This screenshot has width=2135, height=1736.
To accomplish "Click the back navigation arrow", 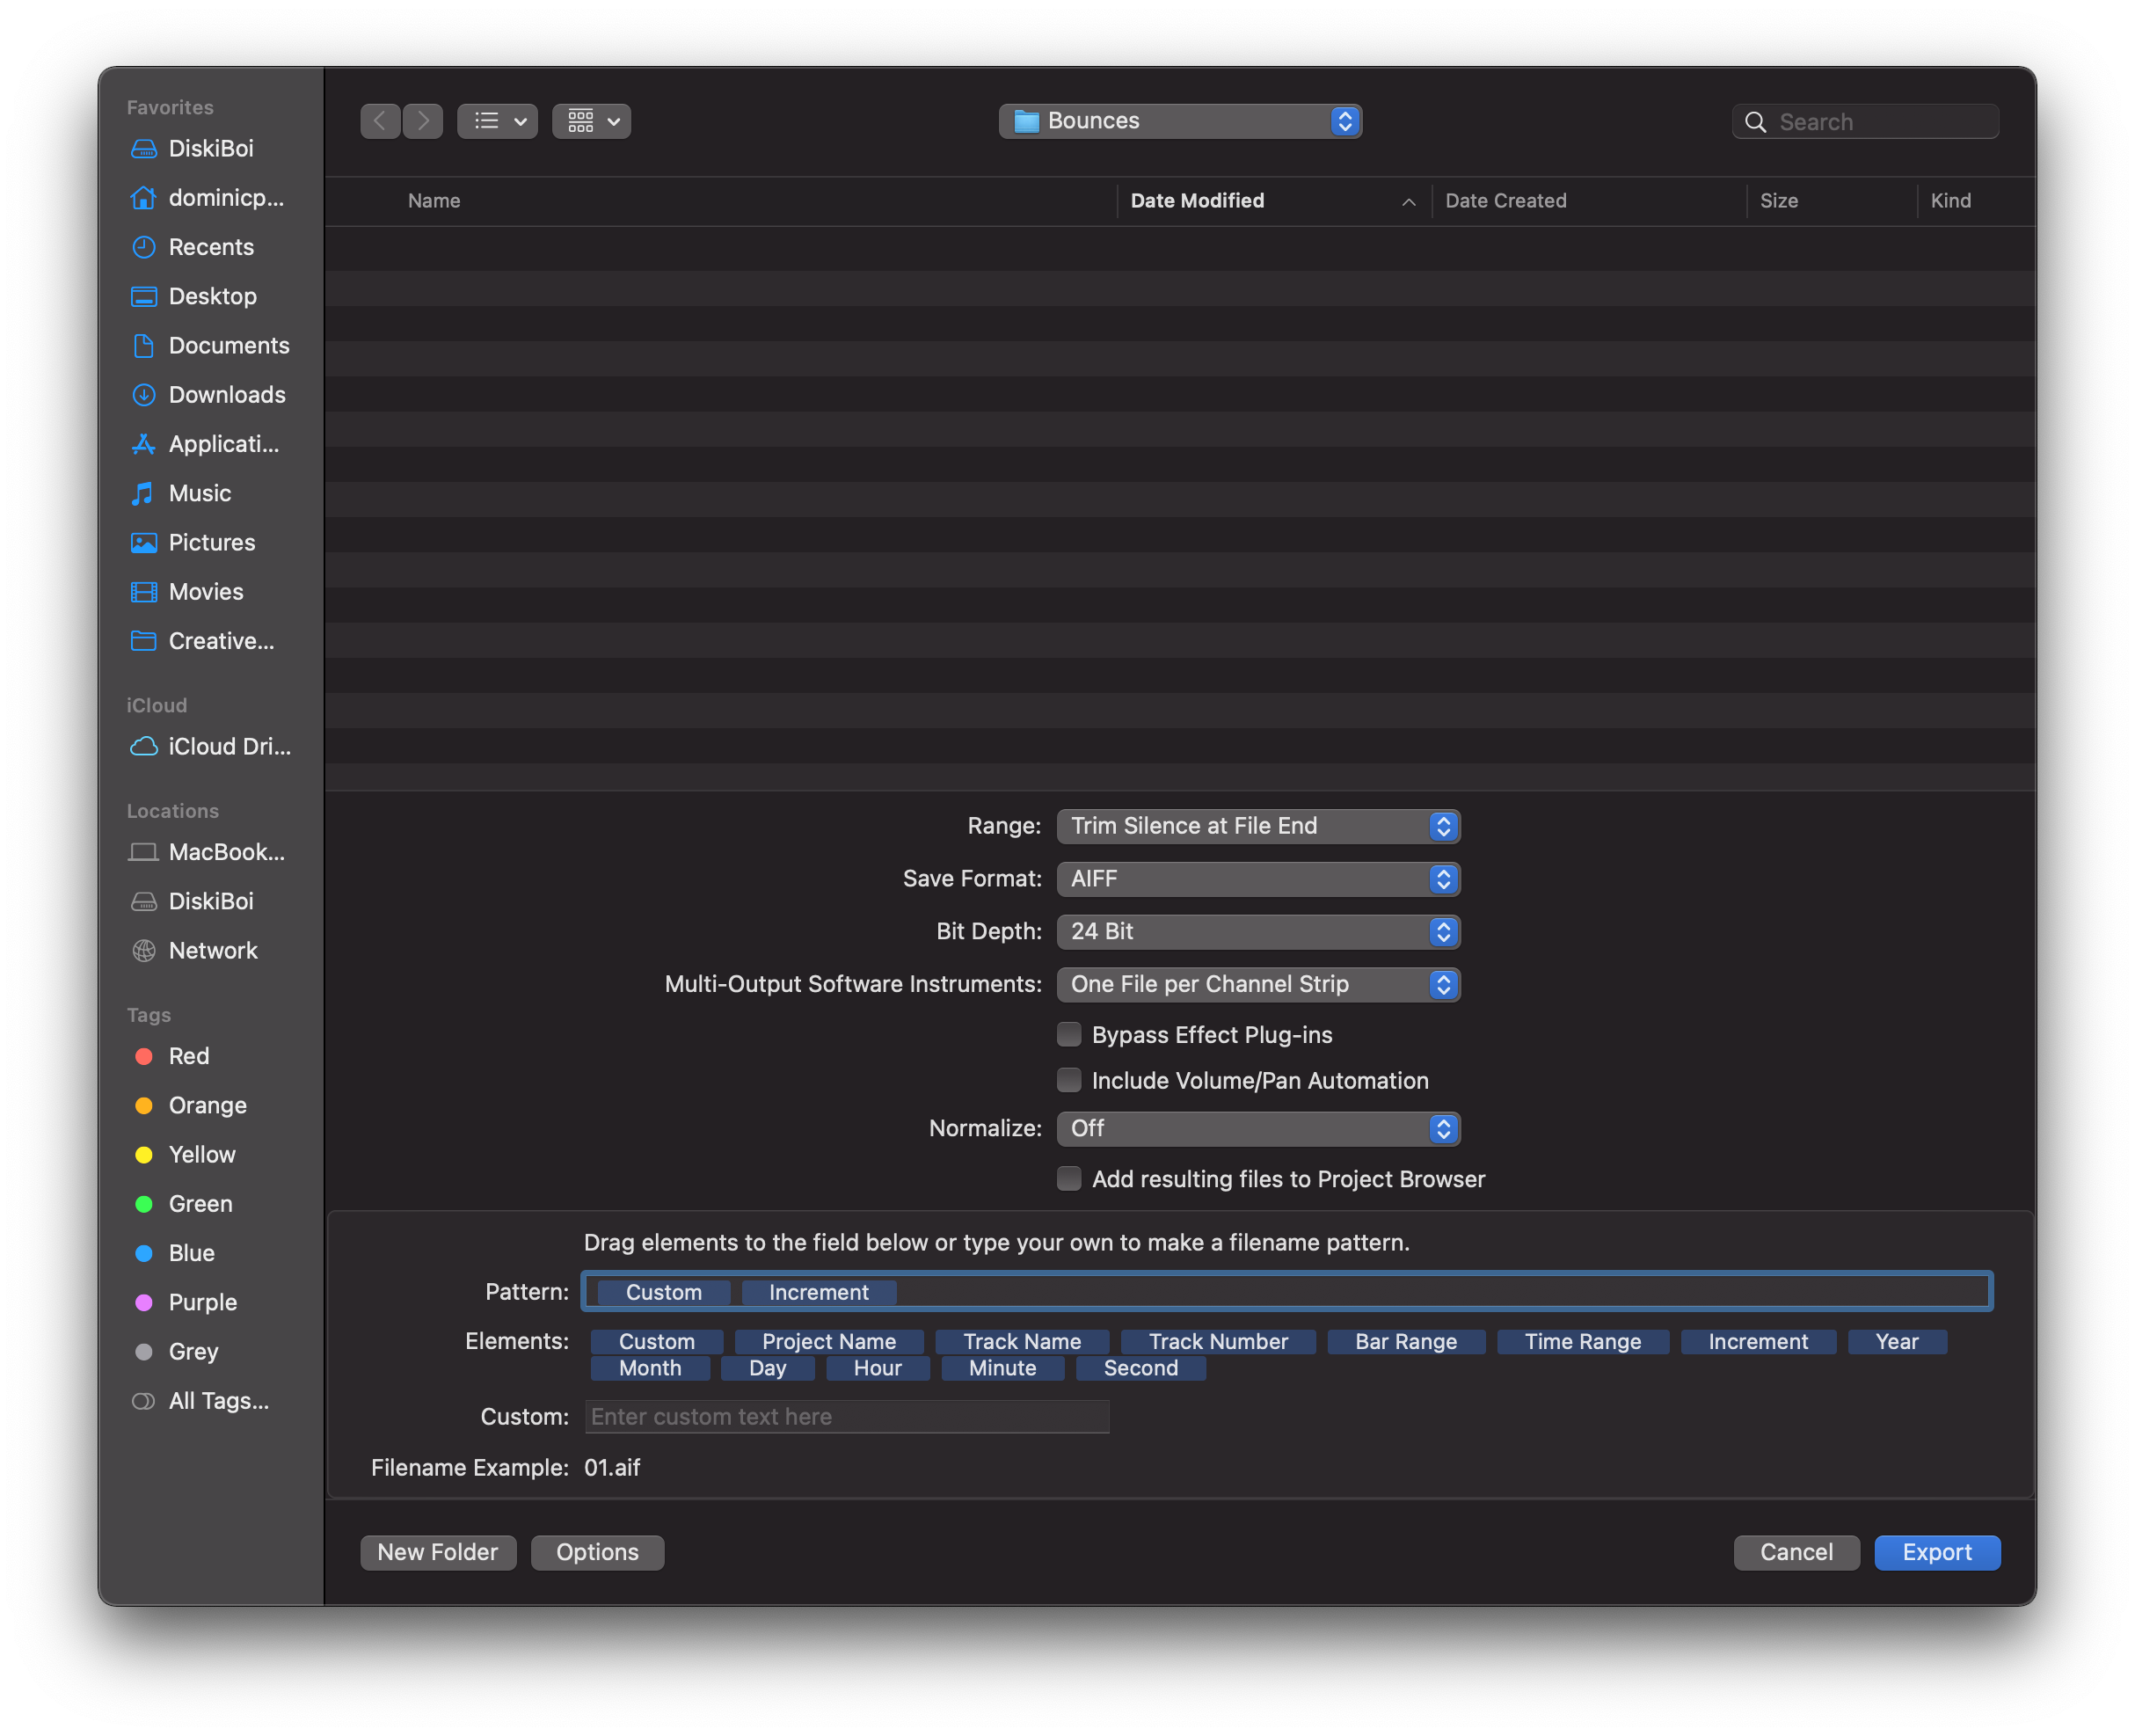I will 380,121.
